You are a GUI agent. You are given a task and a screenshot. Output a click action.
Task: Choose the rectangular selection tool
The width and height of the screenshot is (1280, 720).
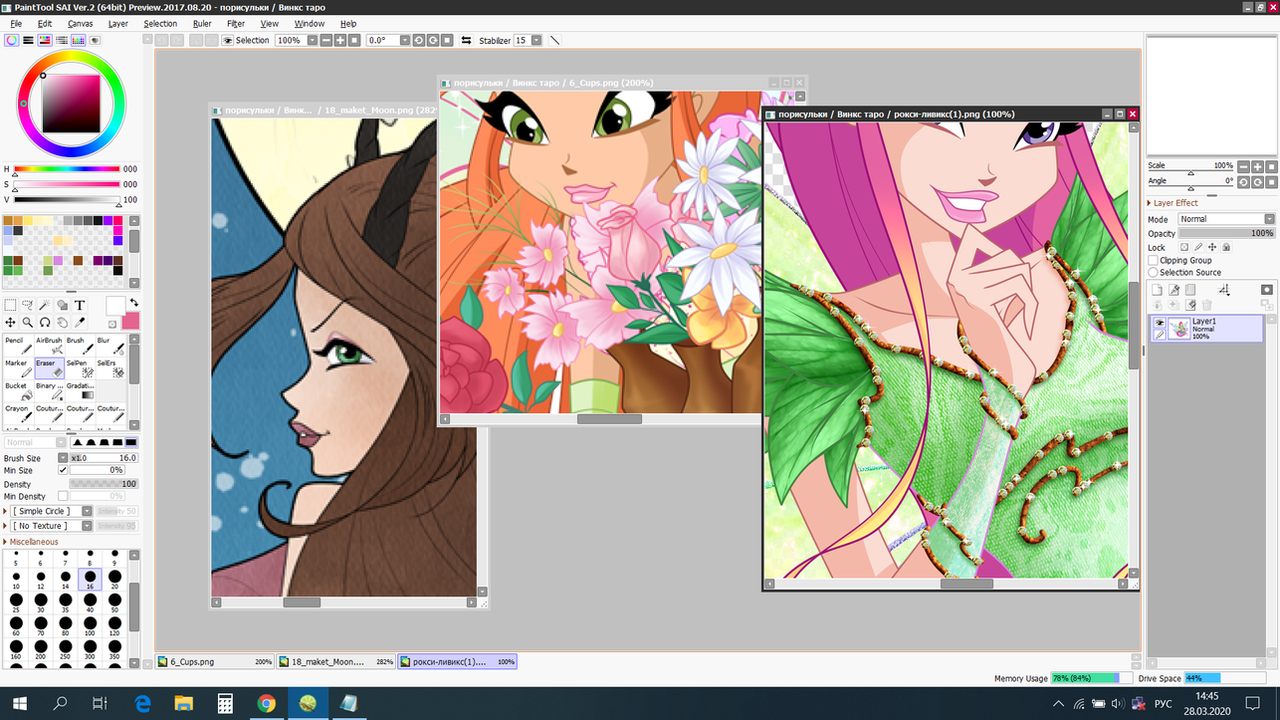coord(10,305)
